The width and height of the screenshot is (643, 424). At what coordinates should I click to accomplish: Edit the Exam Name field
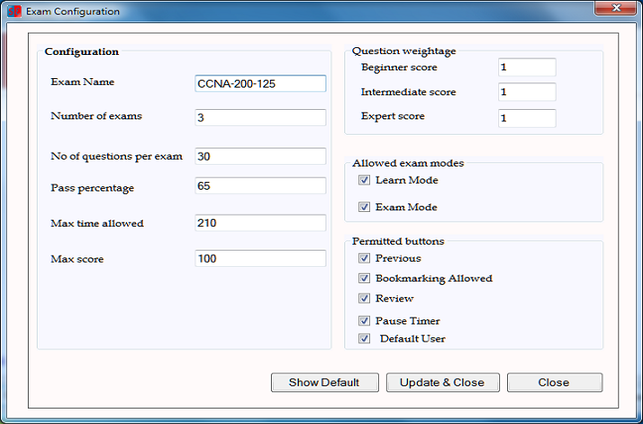(x=260, y=83)
